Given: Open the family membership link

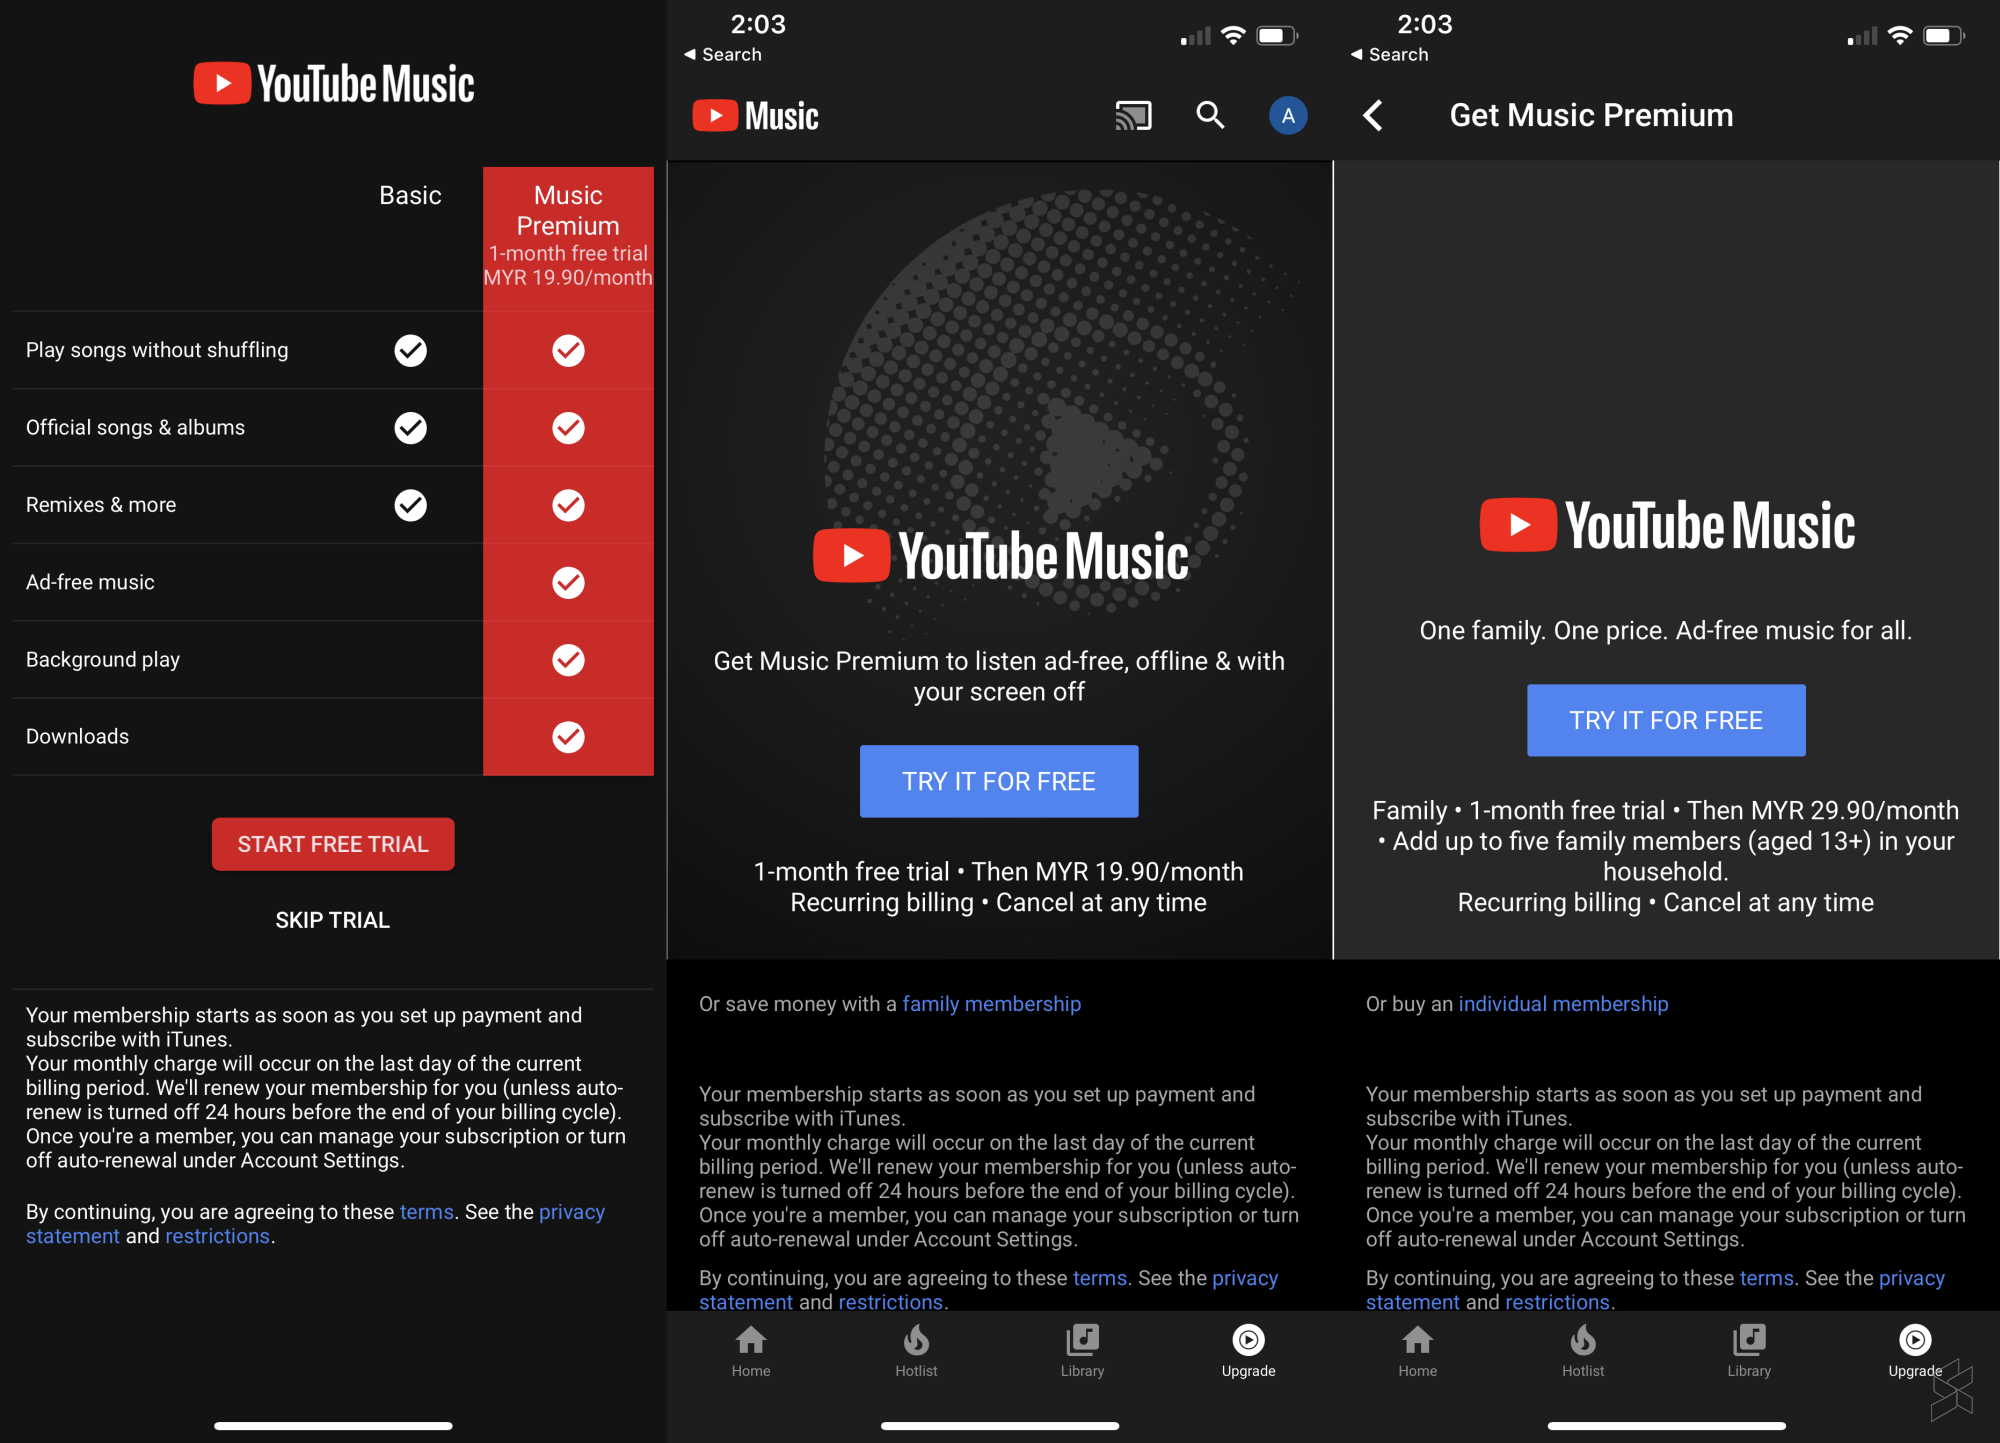Looking at the screenshot, I should tap(991, 1004).
